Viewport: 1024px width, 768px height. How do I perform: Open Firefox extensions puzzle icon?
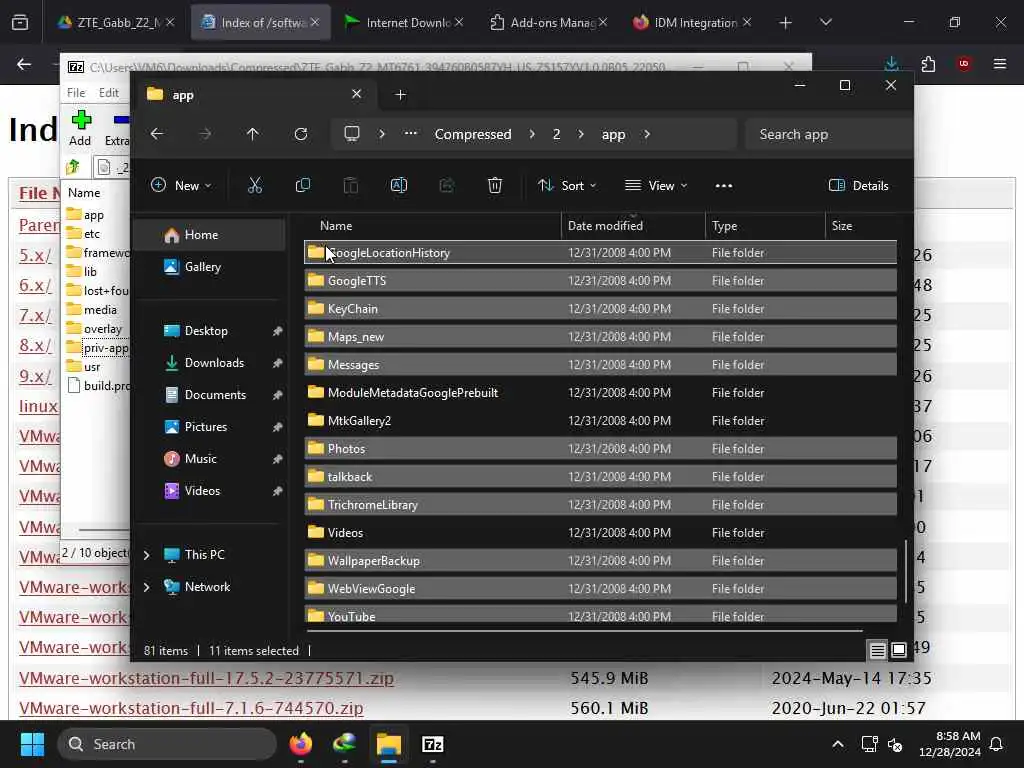click(928, 63)
